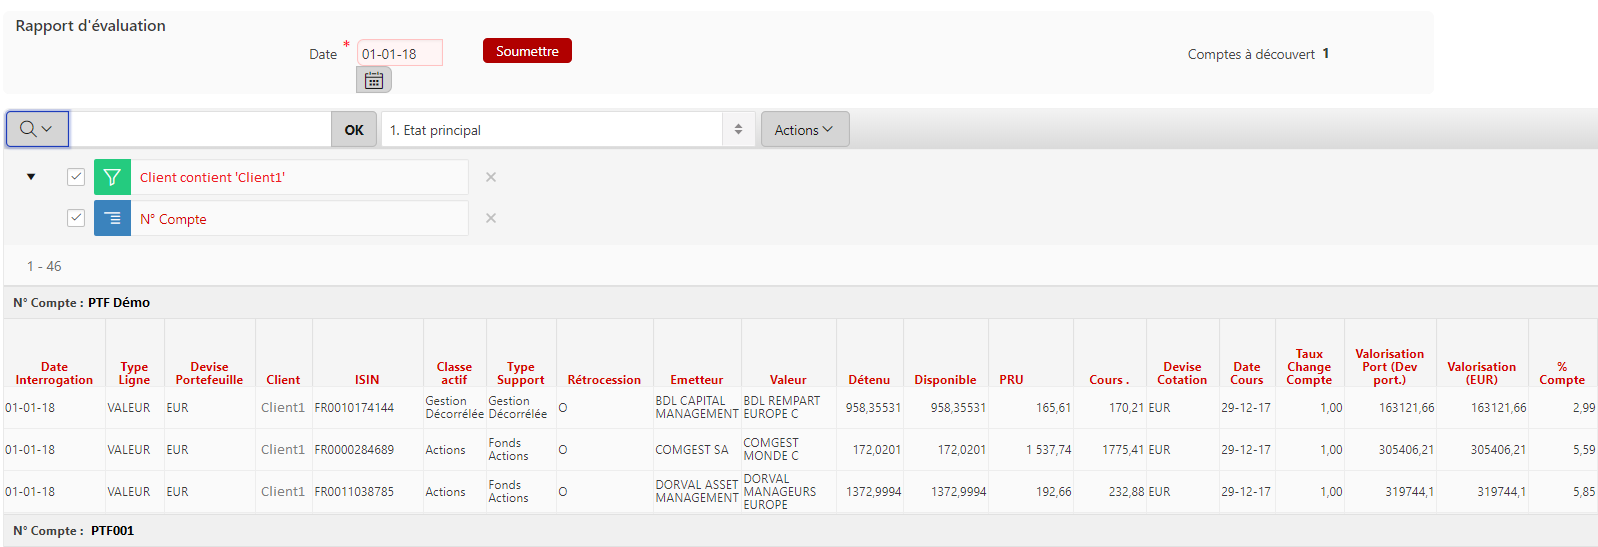Viewport: 1598px width, 547px height.
Task: Uncheck the N° Compte break checkbox
Action: pos(76,218)
